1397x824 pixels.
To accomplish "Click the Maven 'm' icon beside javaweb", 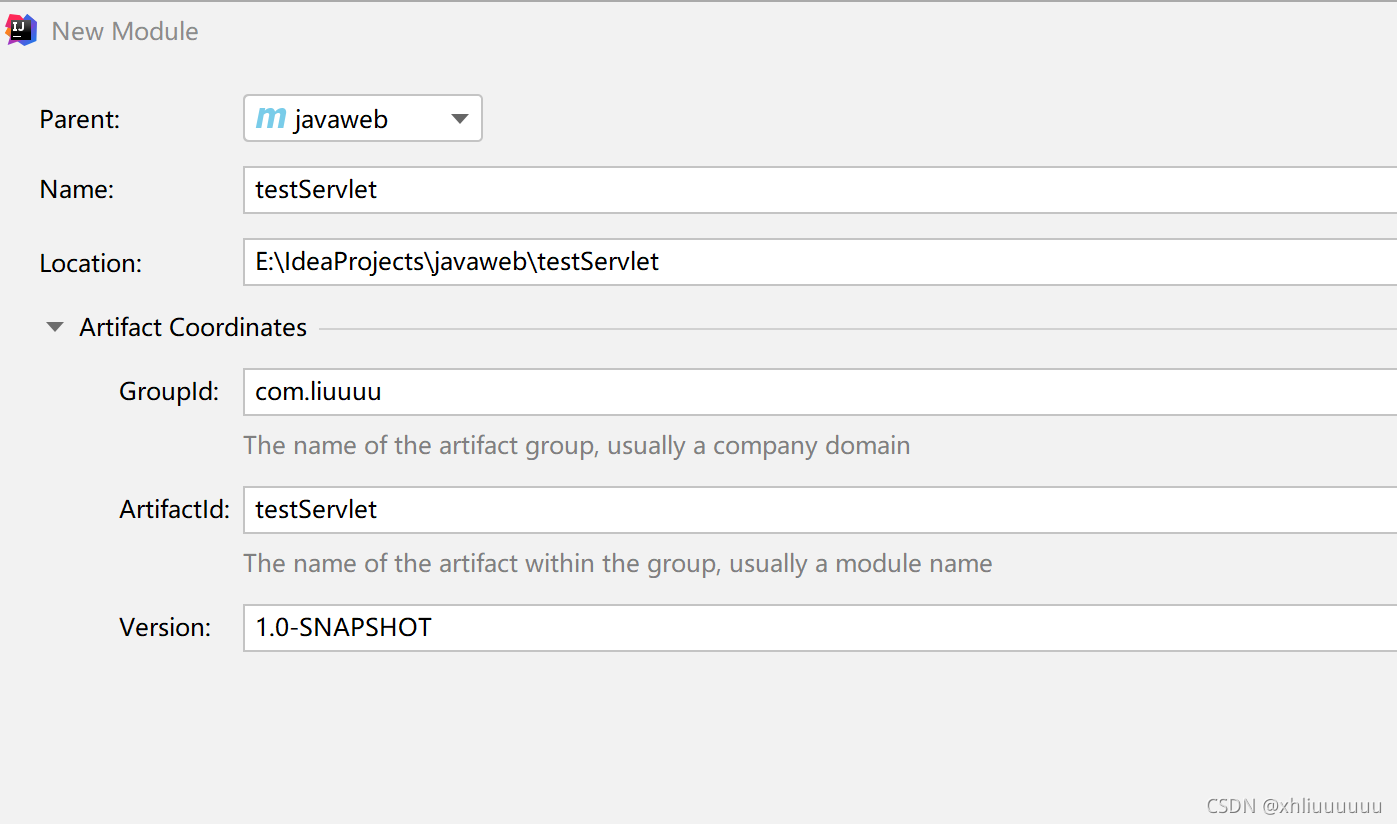I will (271, 119).
